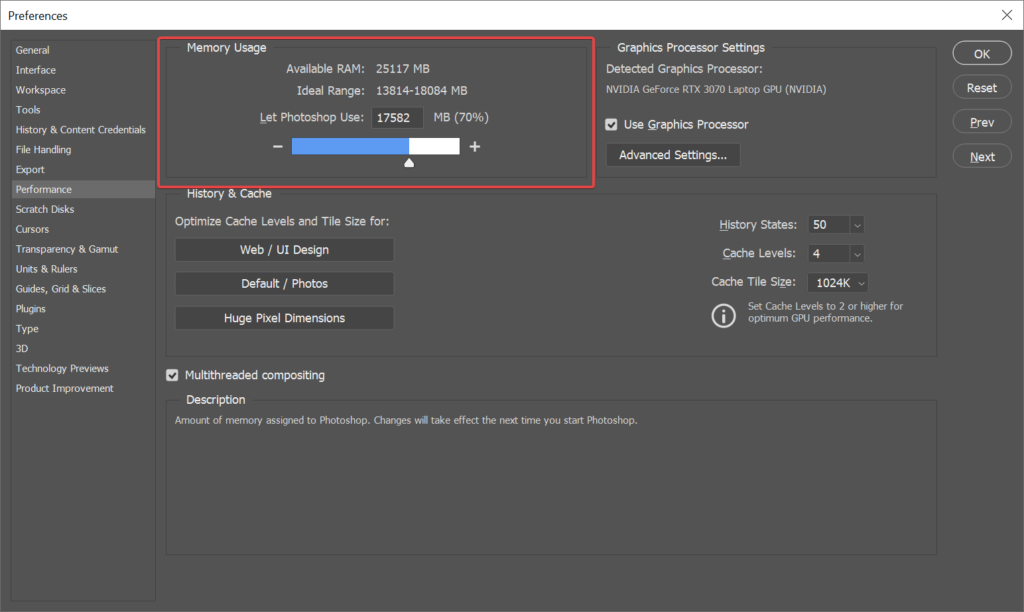Image resolution: width=1024 pixels, height=612 pixels.
Task: Choose the Default / Photos cache optimization
Action: tap(284, 283)
